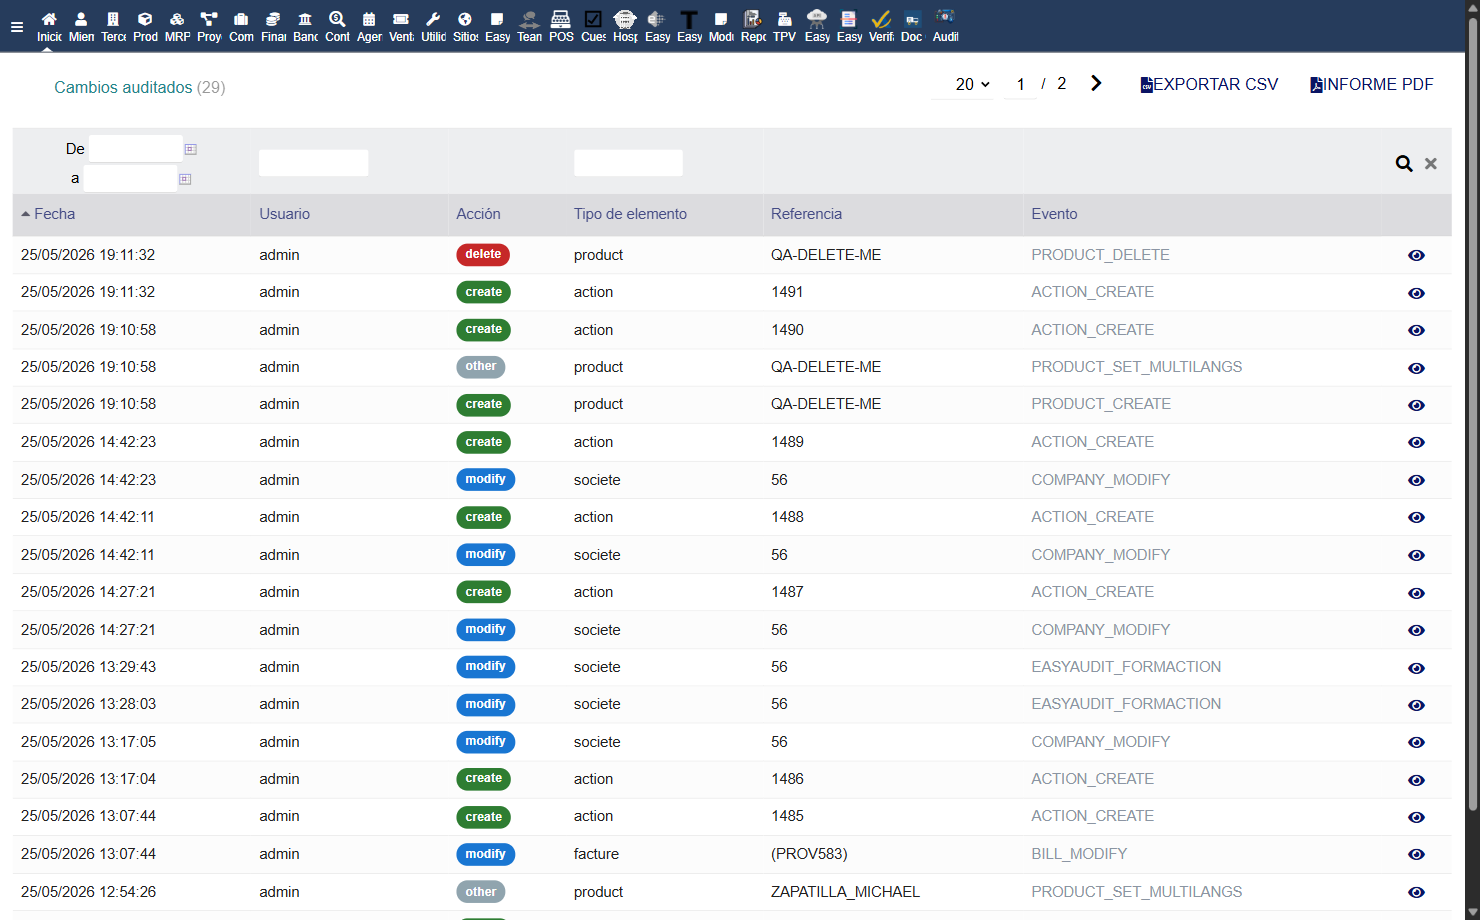
Task: Click the search magnifier in filter row
Action: pyautogui.click(x=1404, y=163)
